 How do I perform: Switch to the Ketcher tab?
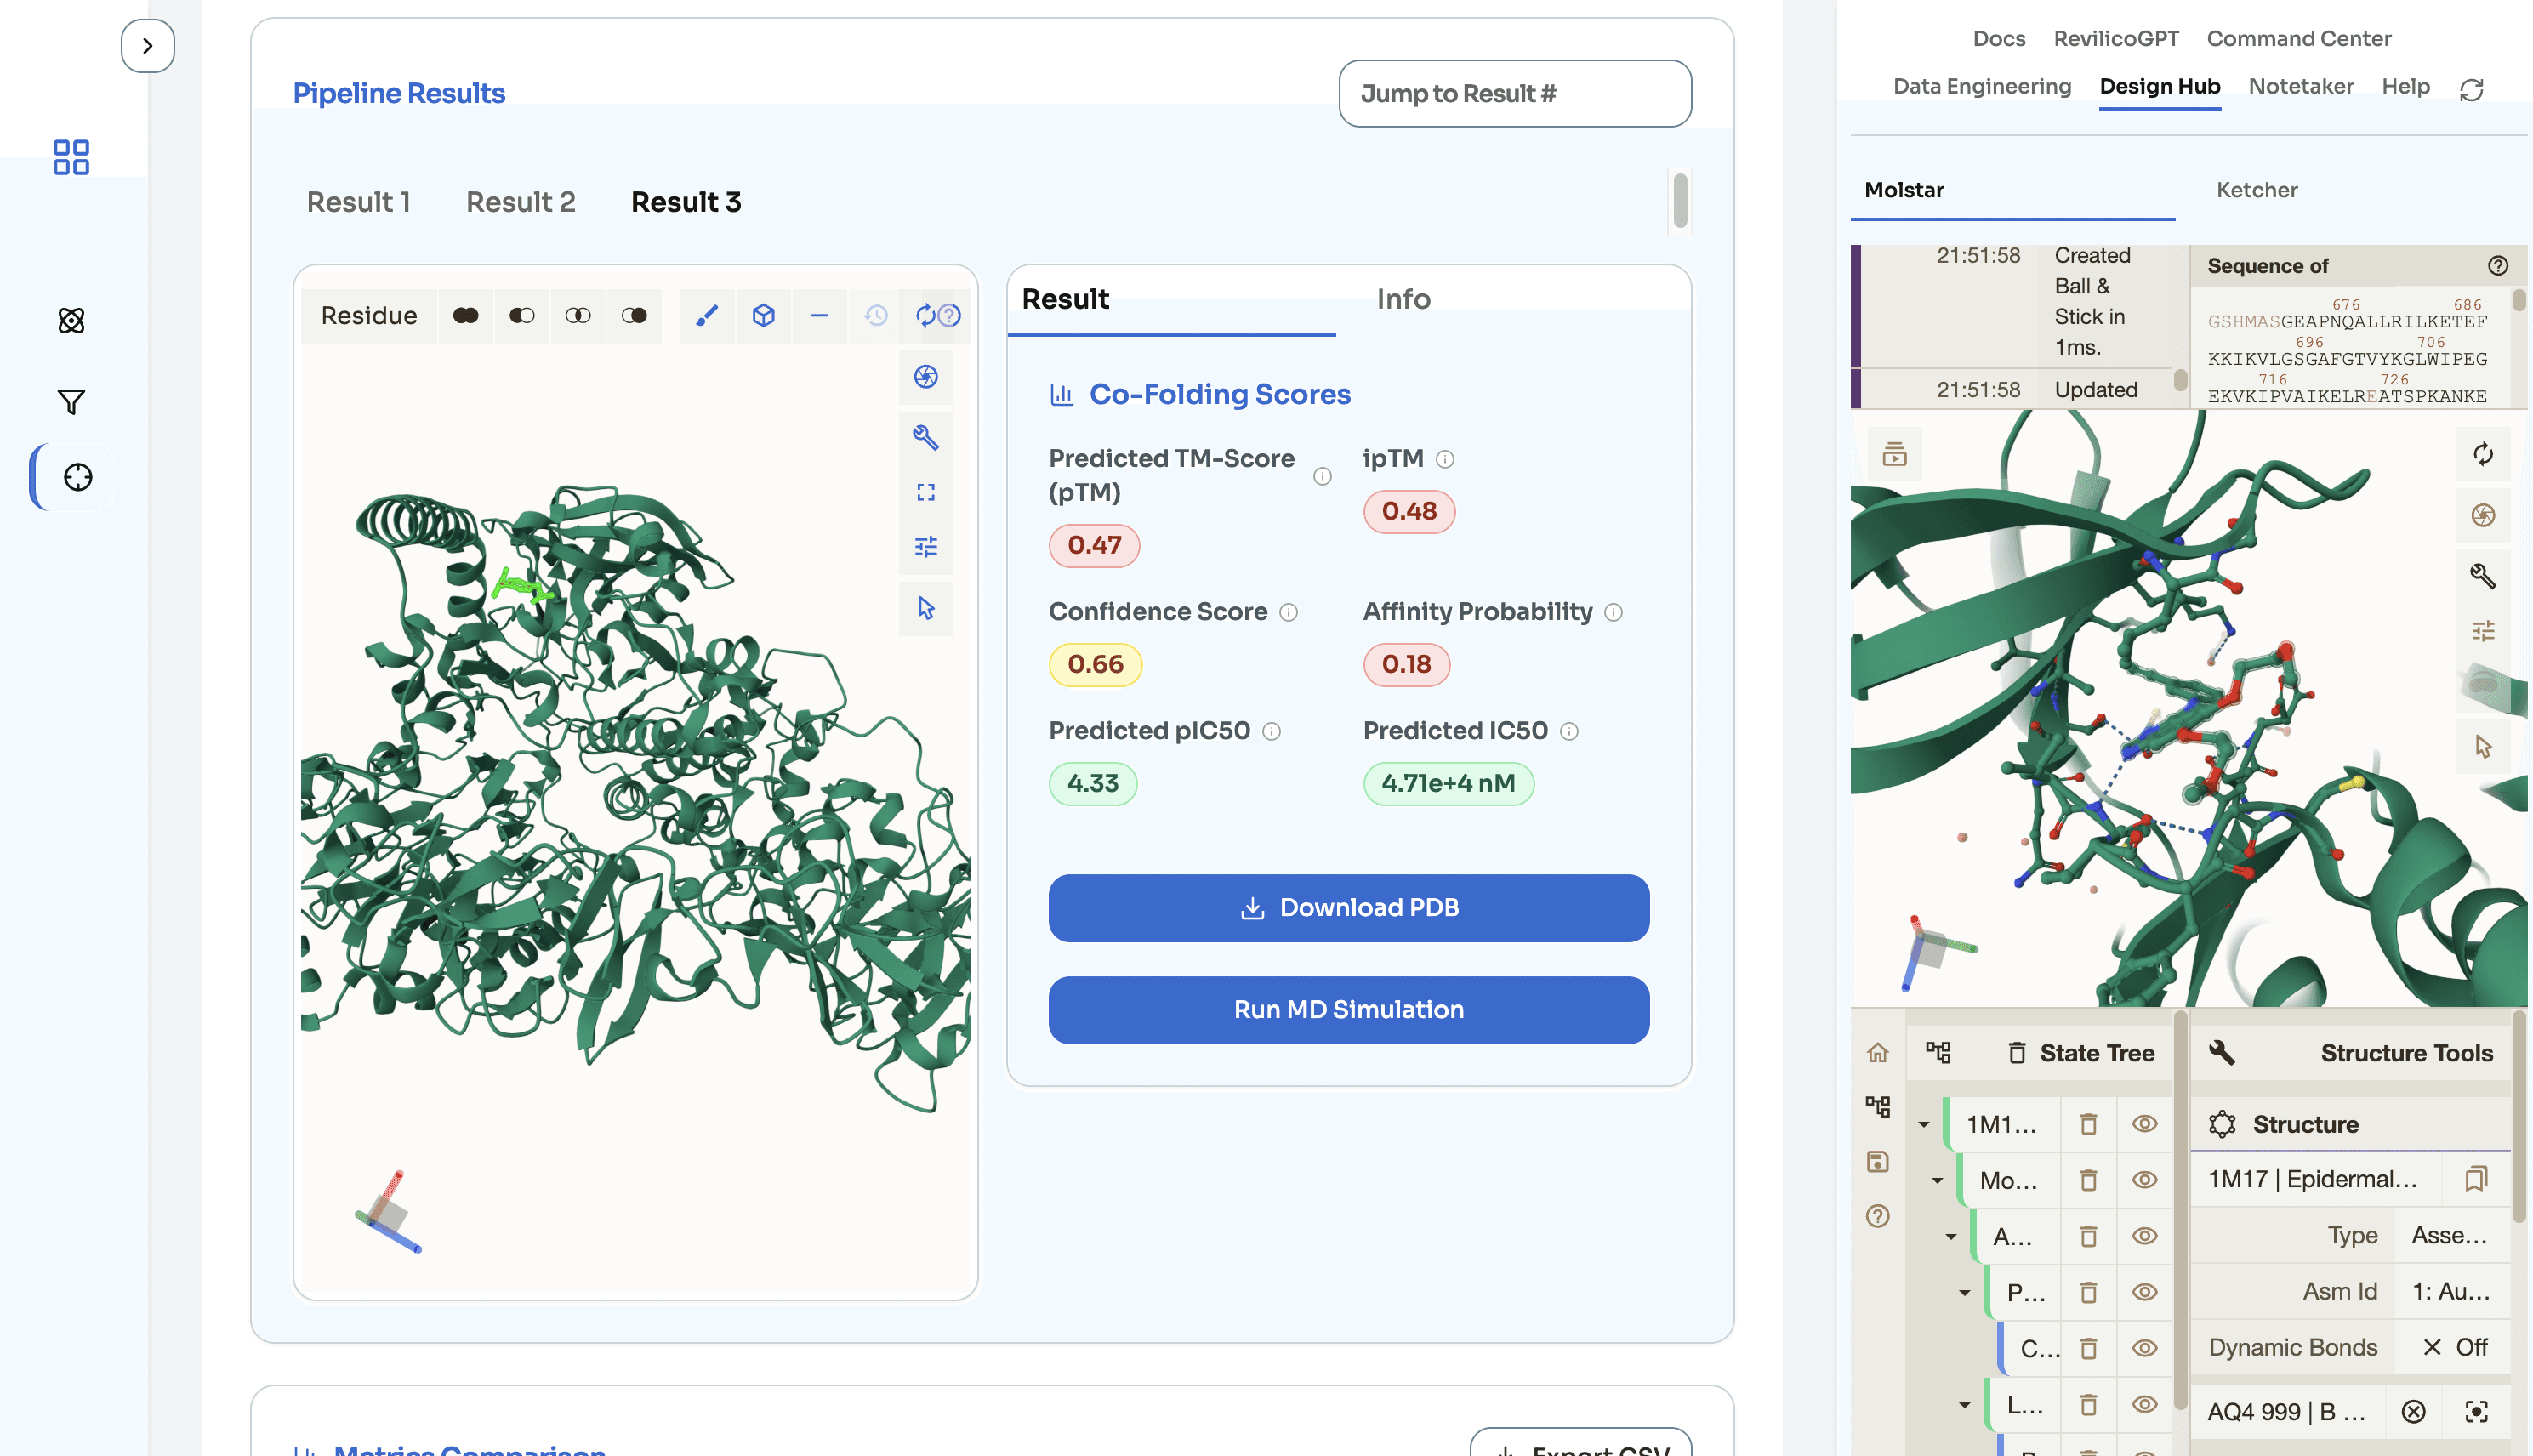2257,190
